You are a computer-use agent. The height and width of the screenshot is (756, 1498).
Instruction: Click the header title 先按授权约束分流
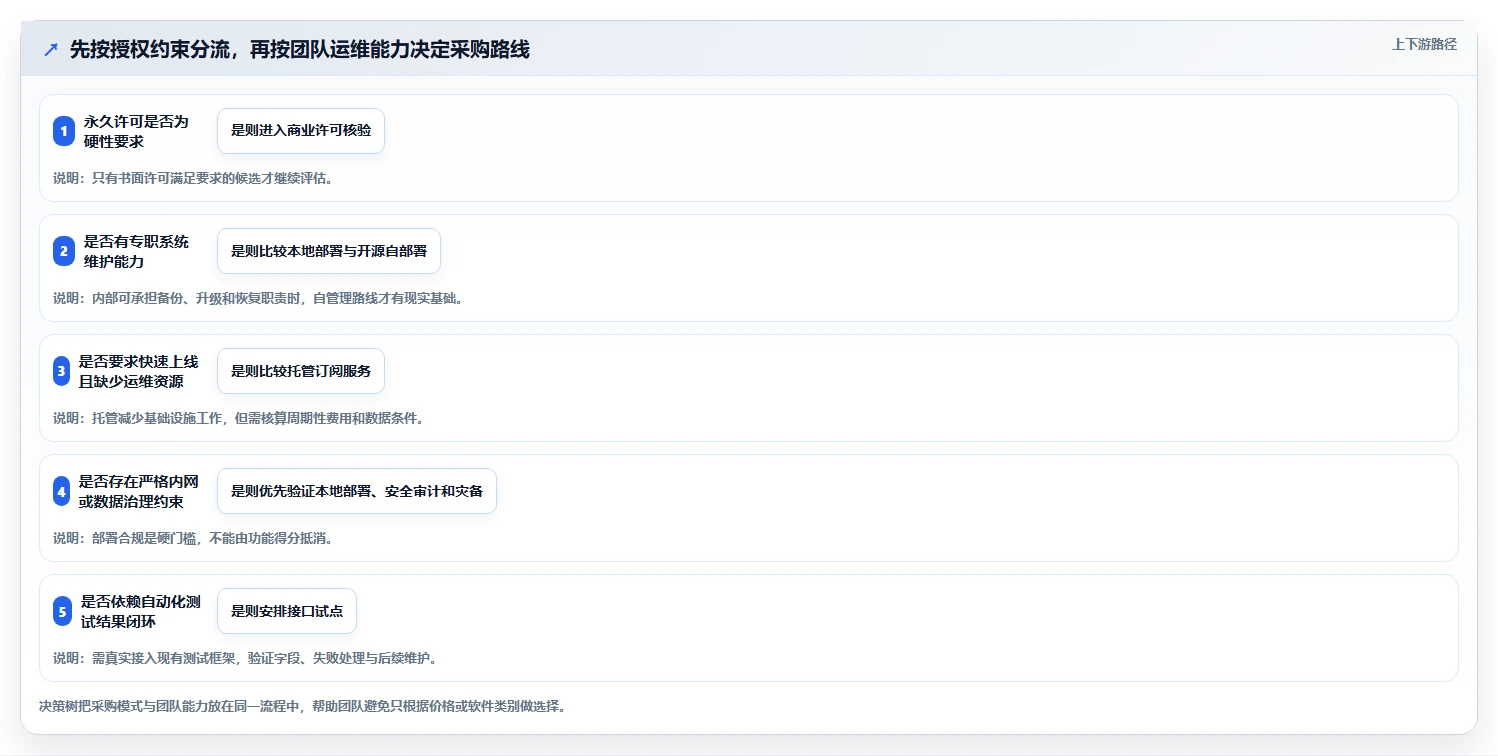(299, 50)
